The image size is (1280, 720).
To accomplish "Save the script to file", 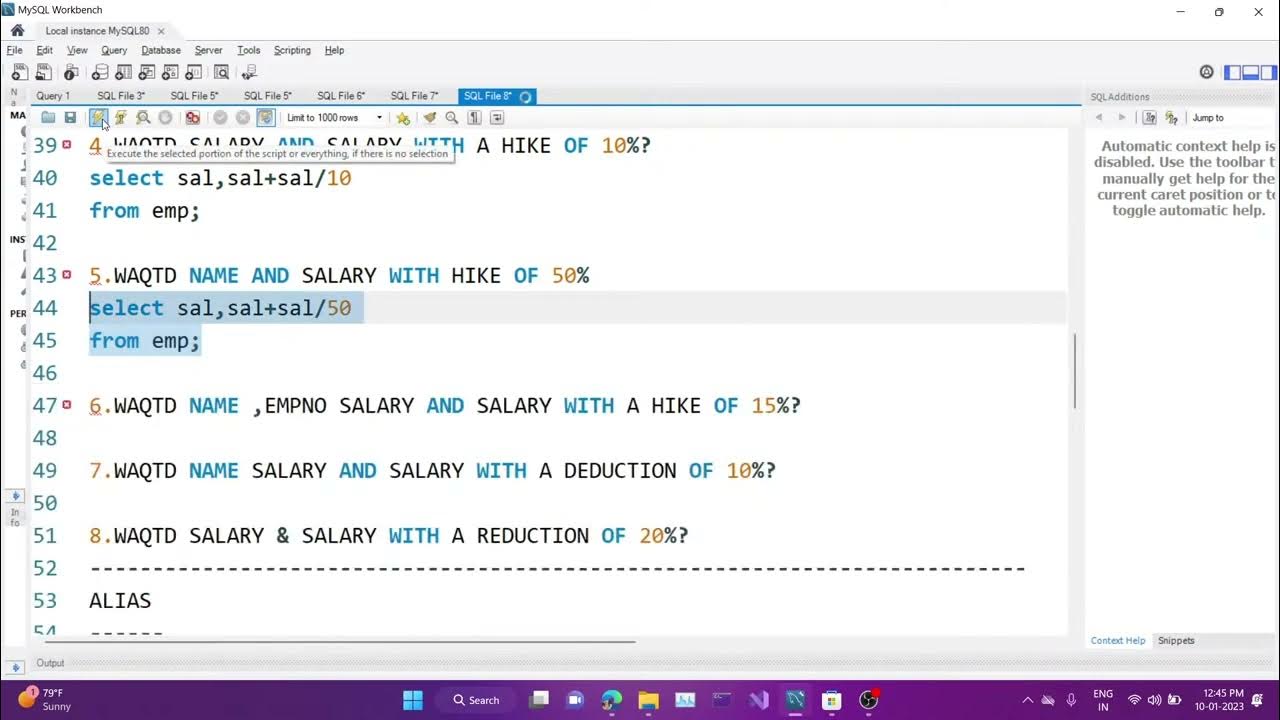I will (x=70, y=118).
